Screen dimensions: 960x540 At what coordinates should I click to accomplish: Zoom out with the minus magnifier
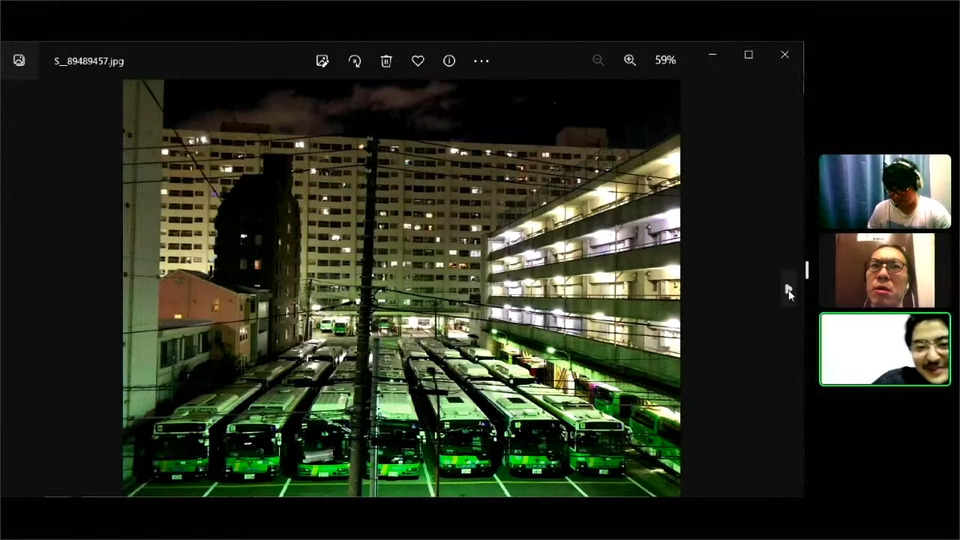[598, 60]
